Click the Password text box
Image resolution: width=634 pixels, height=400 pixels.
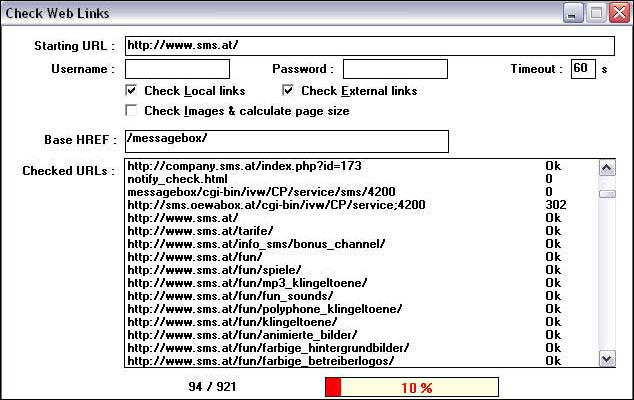(x=395, y=69)
